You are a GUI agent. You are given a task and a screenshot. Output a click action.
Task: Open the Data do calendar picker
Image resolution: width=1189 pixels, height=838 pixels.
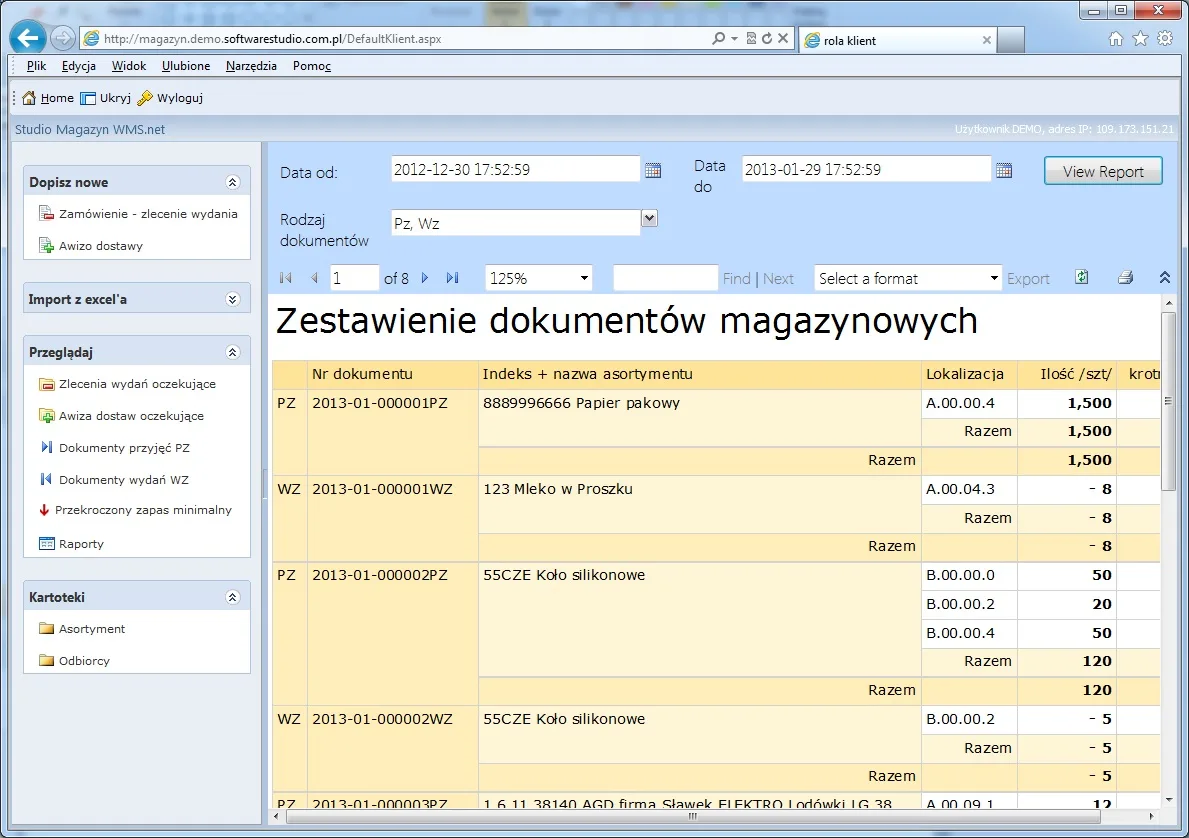[x=1004, y=171]
